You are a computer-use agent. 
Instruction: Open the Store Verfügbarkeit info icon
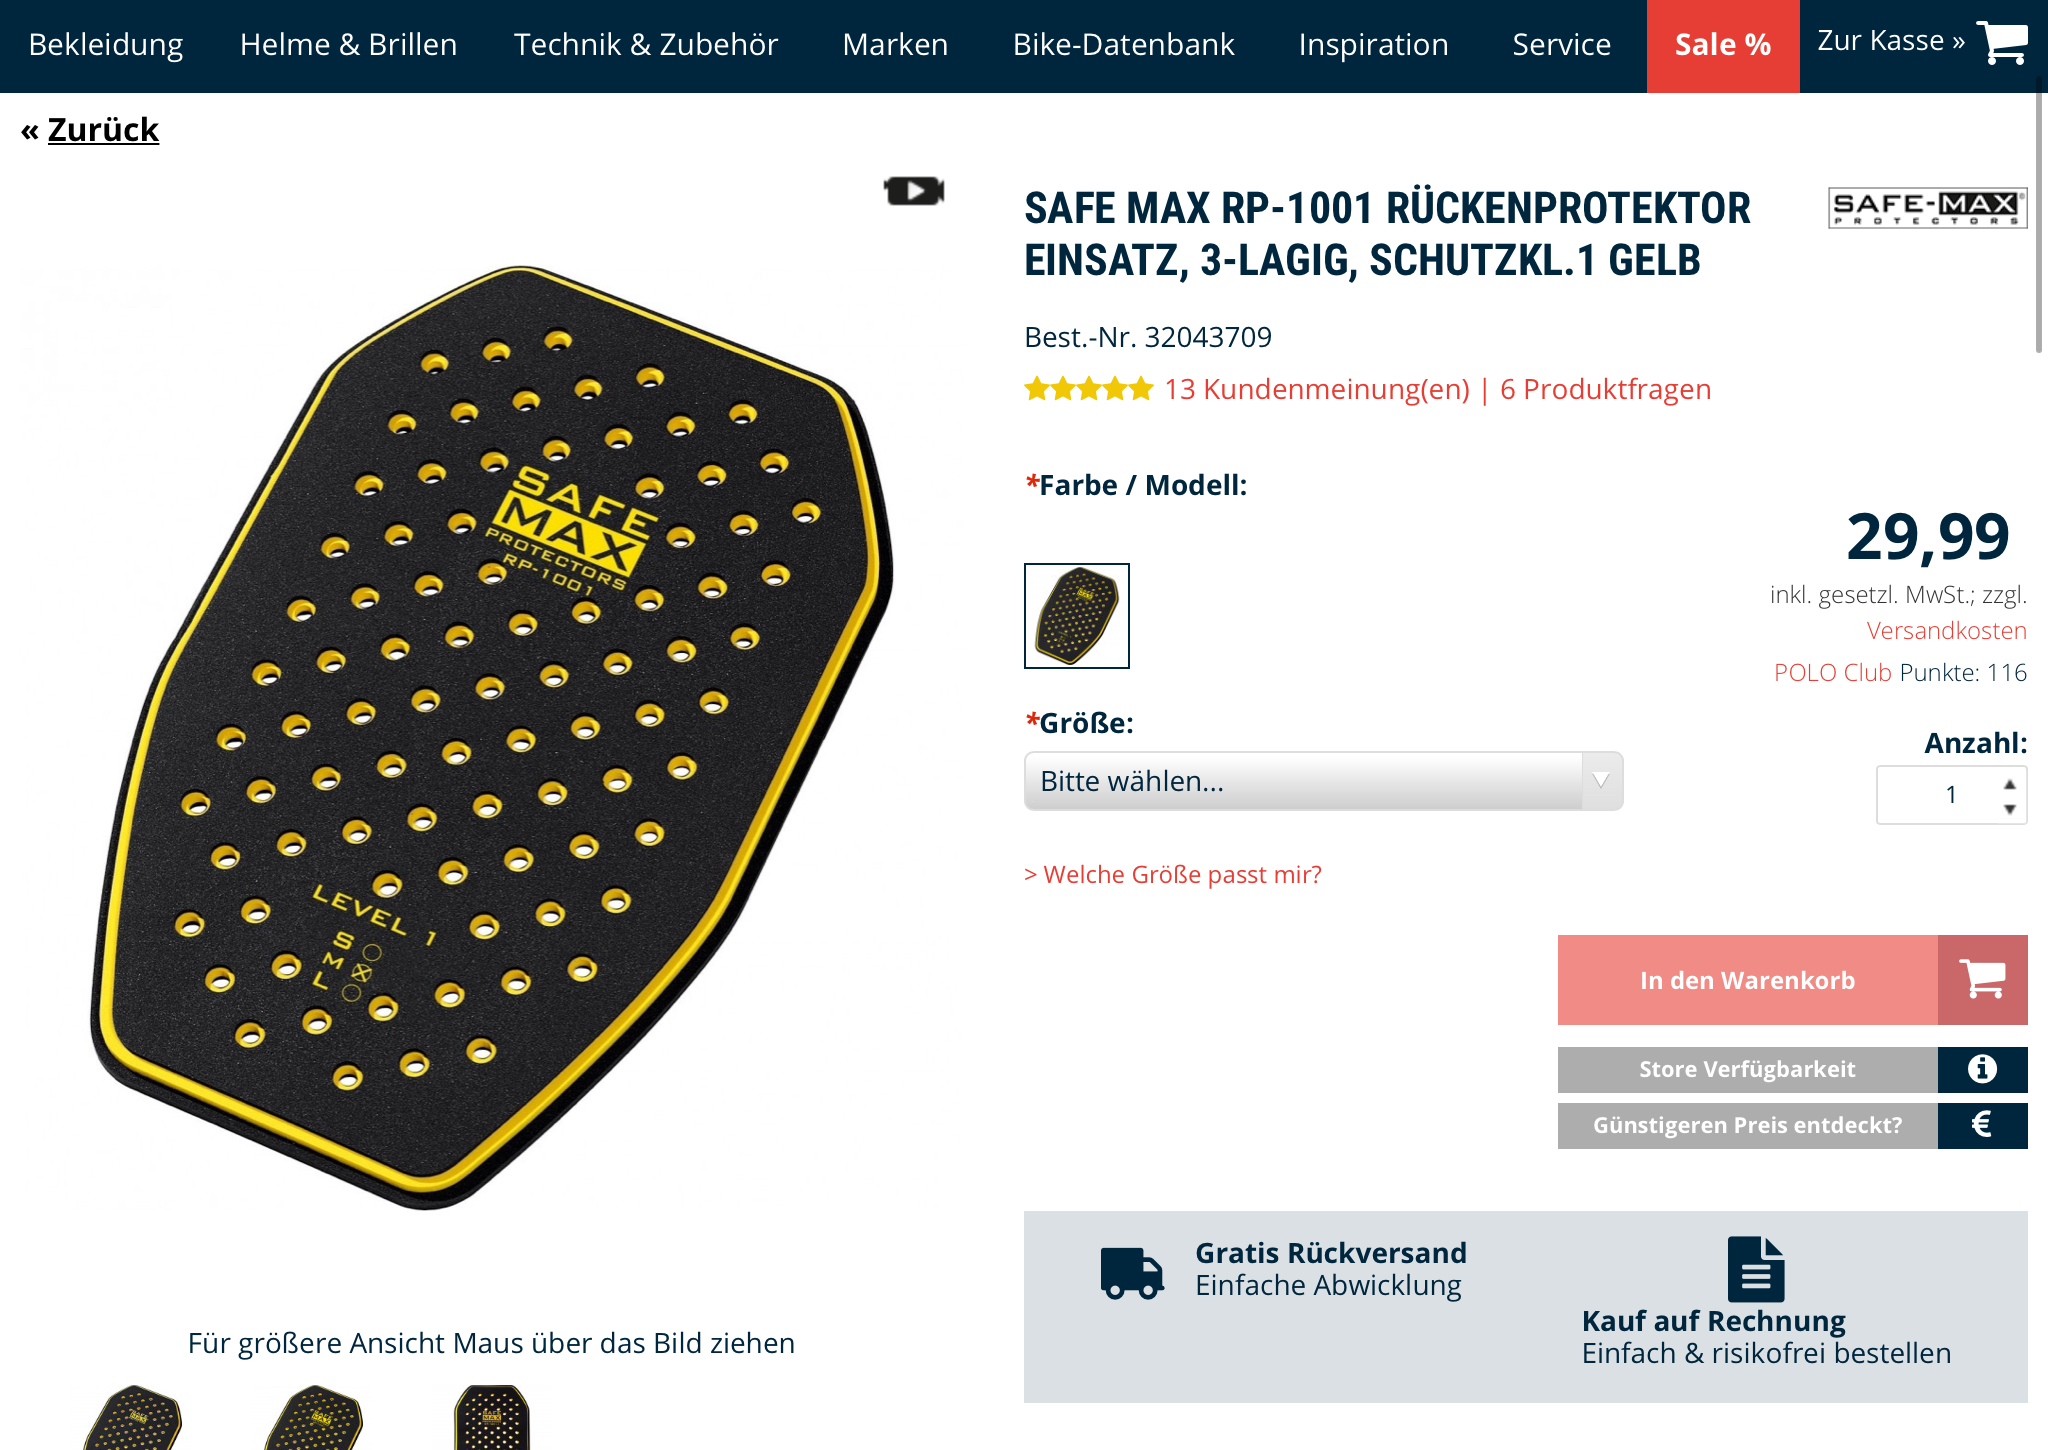tap(1983, 1069)
